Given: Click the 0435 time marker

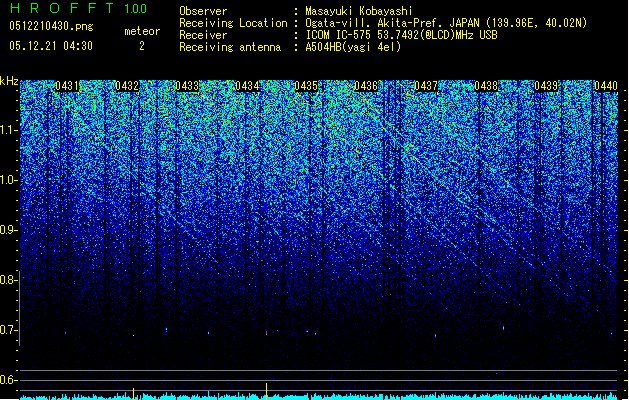Looking at the screenshot, I should 306,86.
